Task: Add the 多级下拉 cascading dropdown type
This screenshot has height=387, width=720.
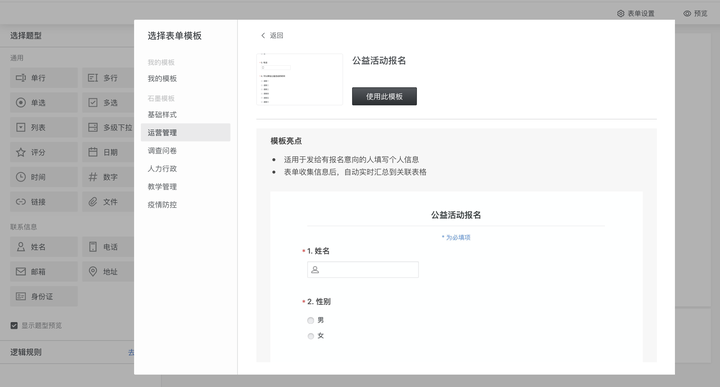Action: coord(108,128)
